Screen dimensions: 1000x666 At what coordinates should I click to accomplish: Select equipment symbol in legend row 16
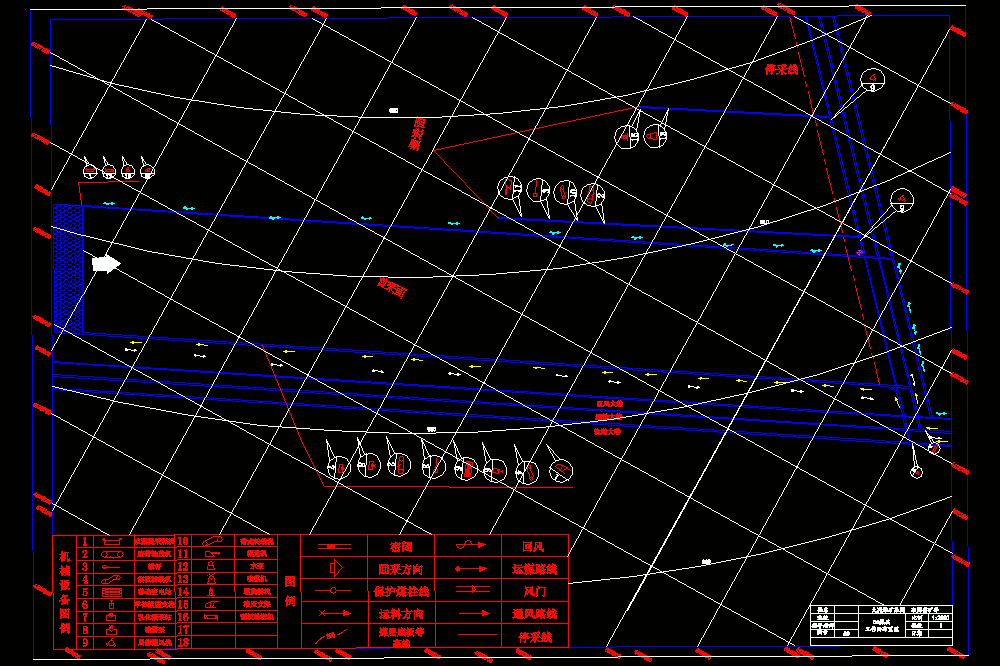coord(211,617)
